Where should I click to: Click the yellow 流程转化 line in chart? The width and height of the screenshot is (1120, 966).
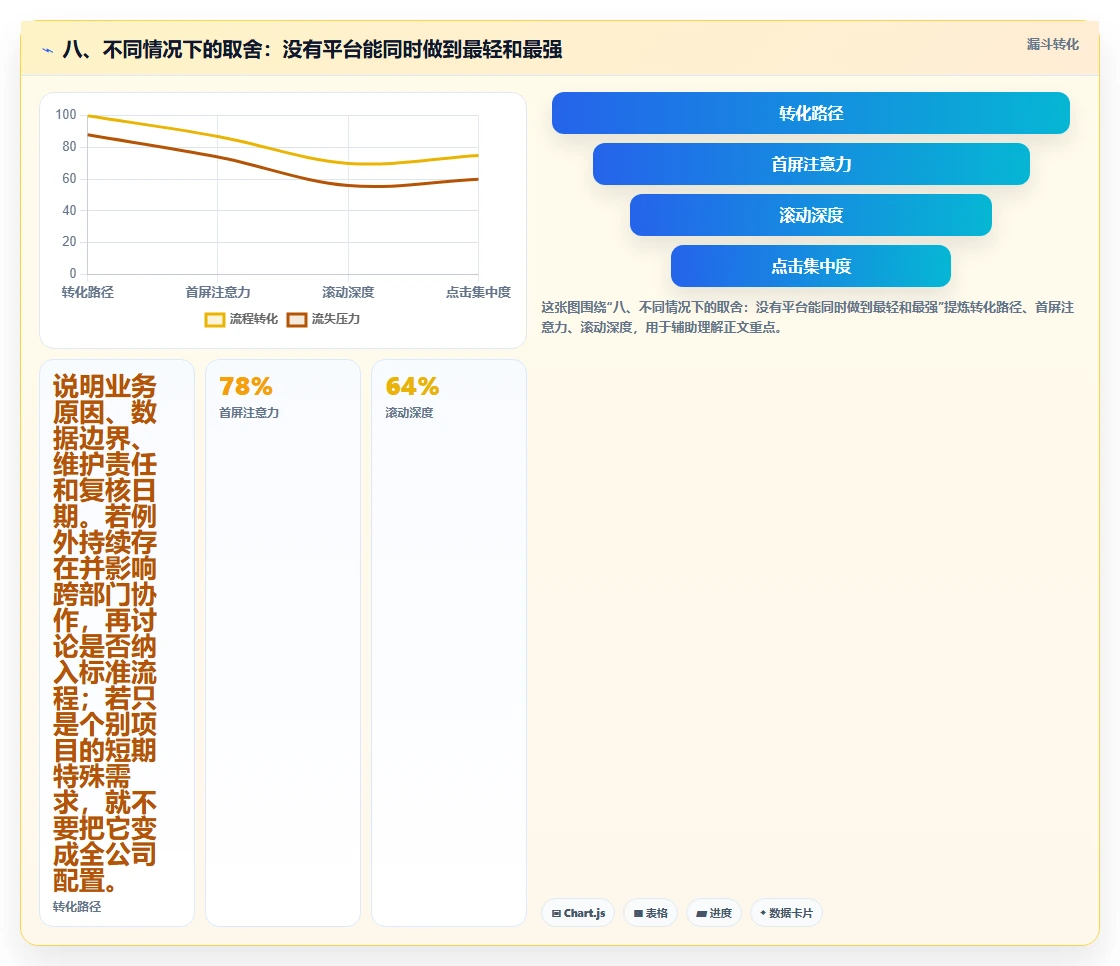284,151
